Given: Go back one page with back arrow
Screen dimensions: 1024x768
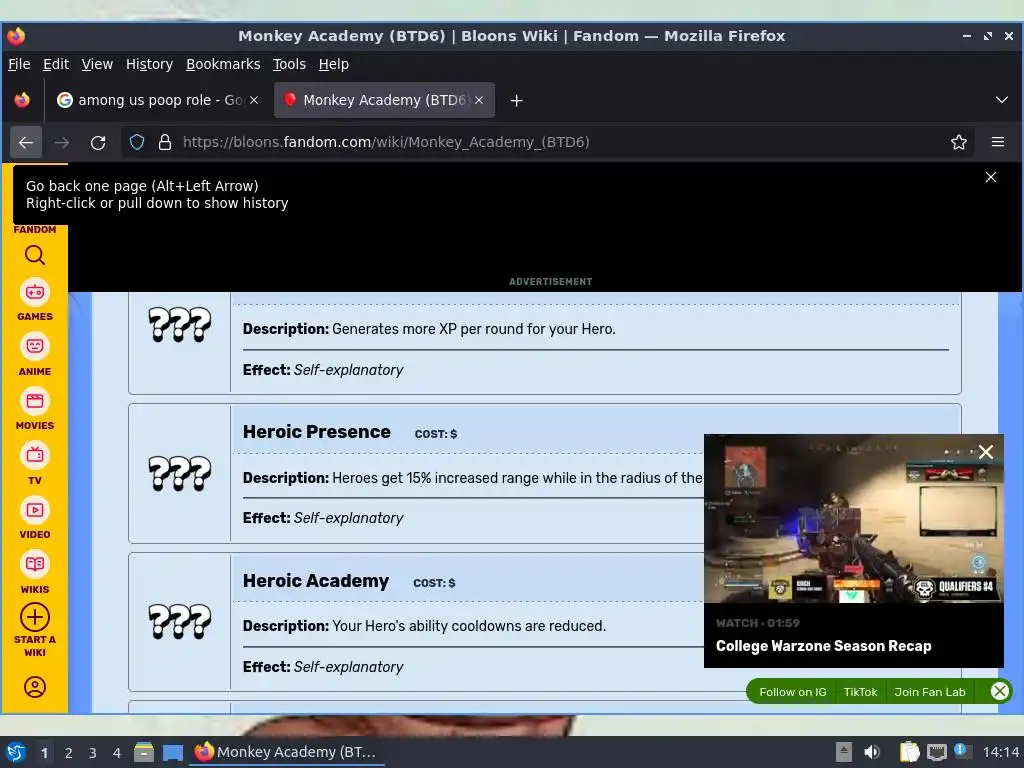Looking at the screenshot, I should [26, 142].
